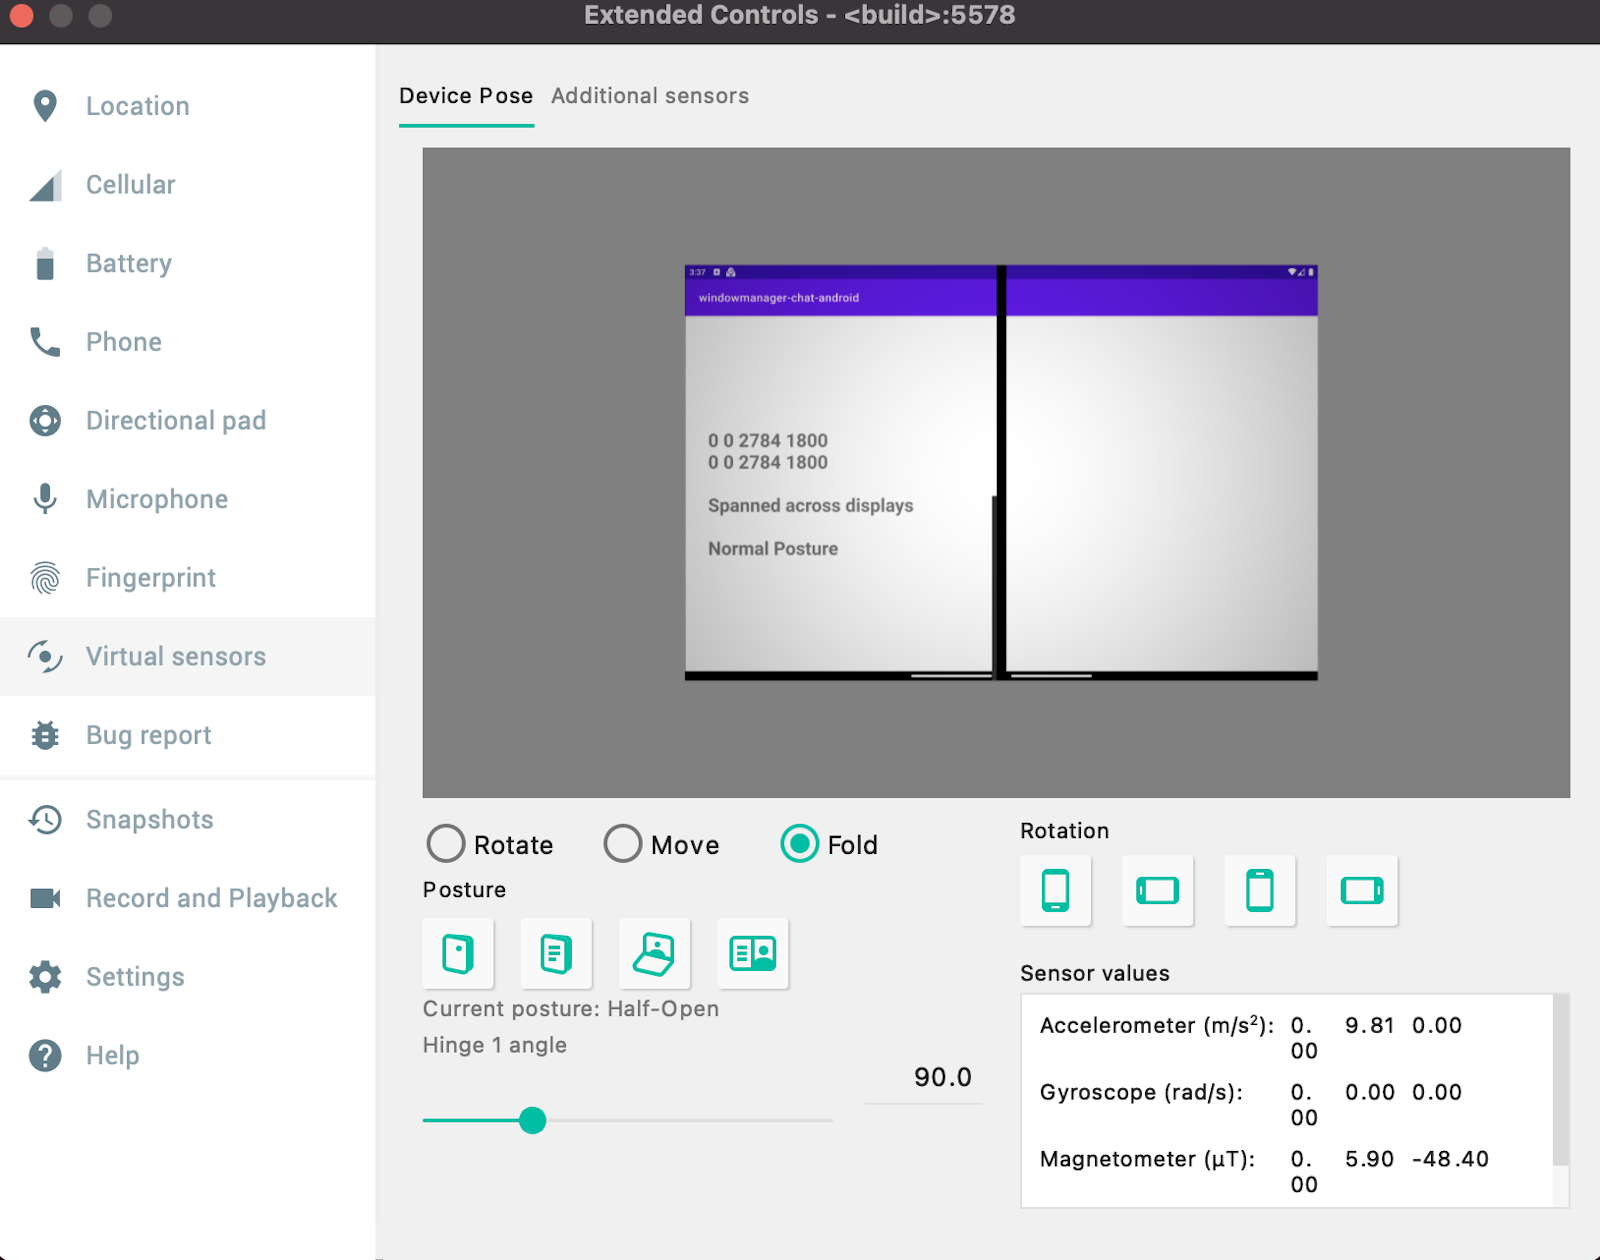Open the Battery controls

click(x=128, y=263)
